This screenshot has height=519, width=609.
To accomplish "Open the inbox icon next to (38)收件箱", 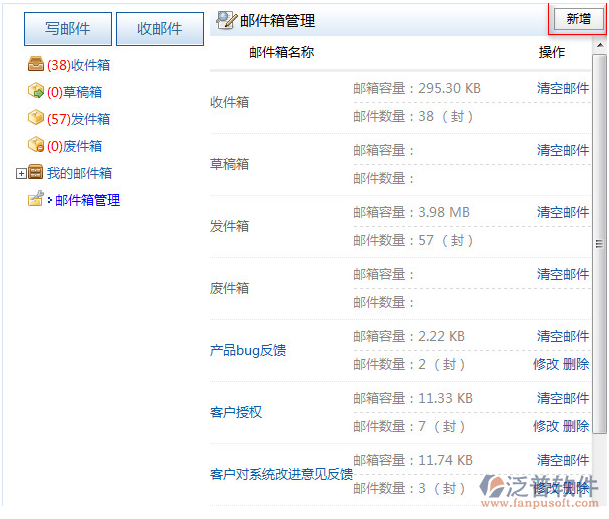I will (x=36, y=64).
